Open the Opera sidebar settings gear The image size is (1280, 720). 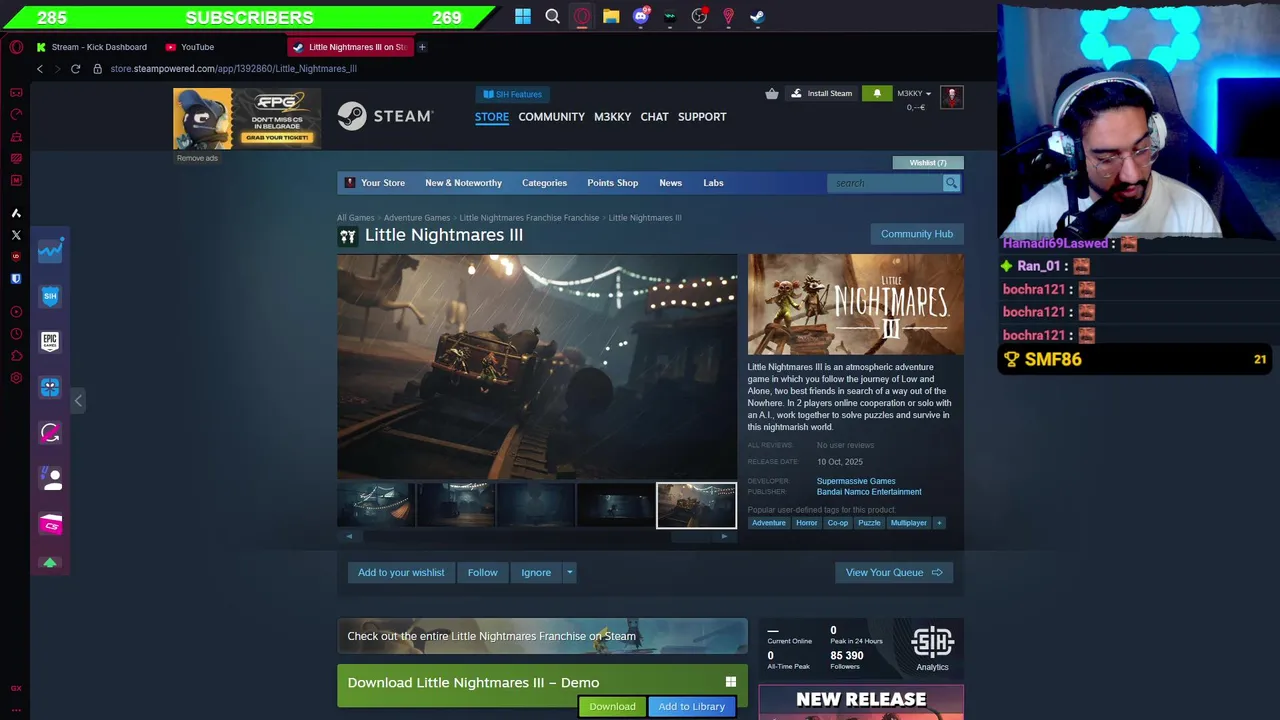pos(16,378)
